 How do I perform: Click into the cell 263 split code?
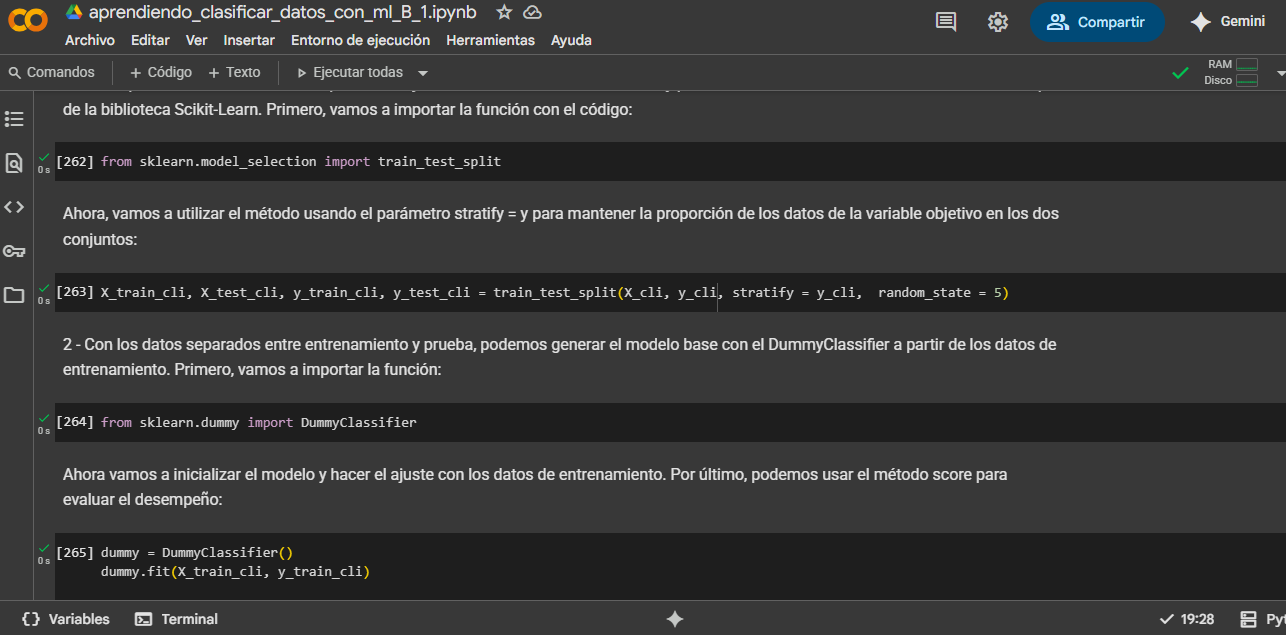(x=670, y=292)
